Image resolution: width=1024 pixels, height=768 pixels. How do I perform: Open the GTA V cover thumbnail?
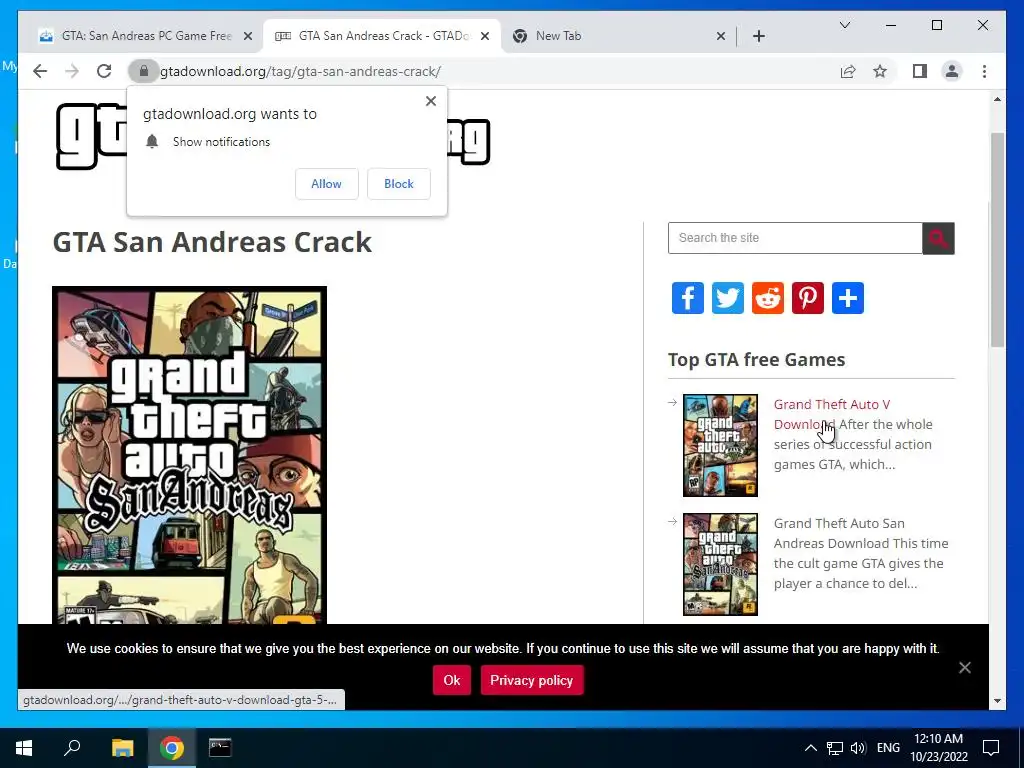click(720, 445)
